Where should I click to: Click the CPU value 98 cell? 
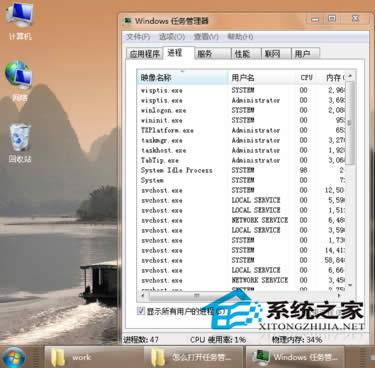pyautogui.click(x=303, y=170)
